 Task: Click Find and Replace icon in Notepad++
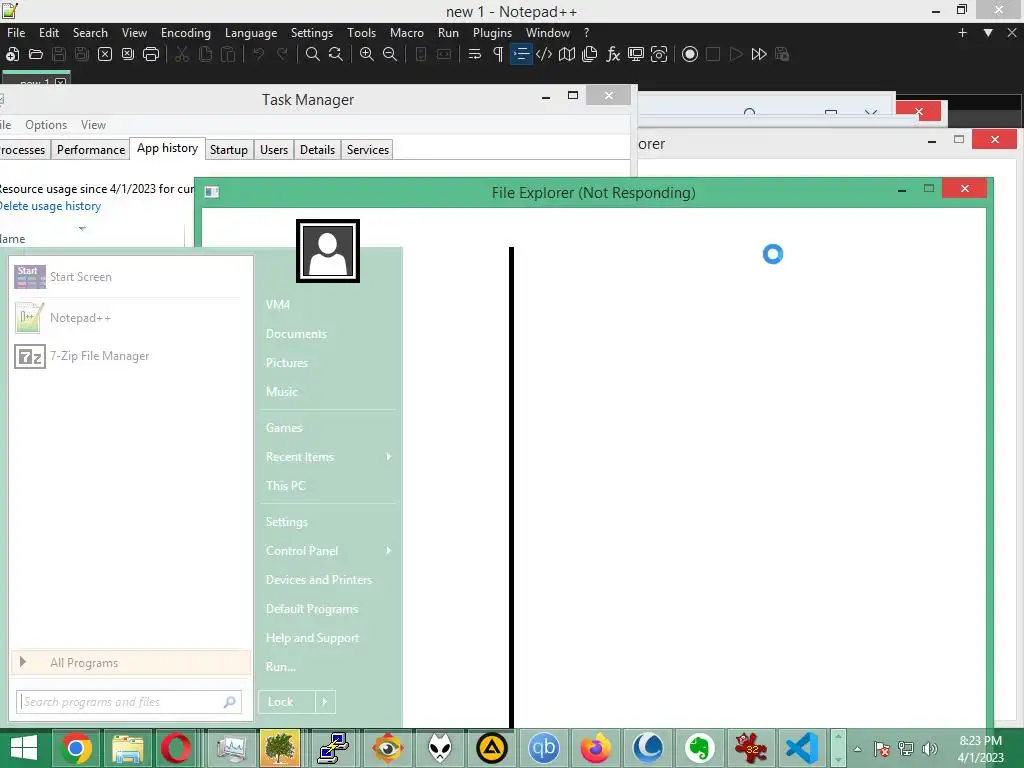coord(336,54)
